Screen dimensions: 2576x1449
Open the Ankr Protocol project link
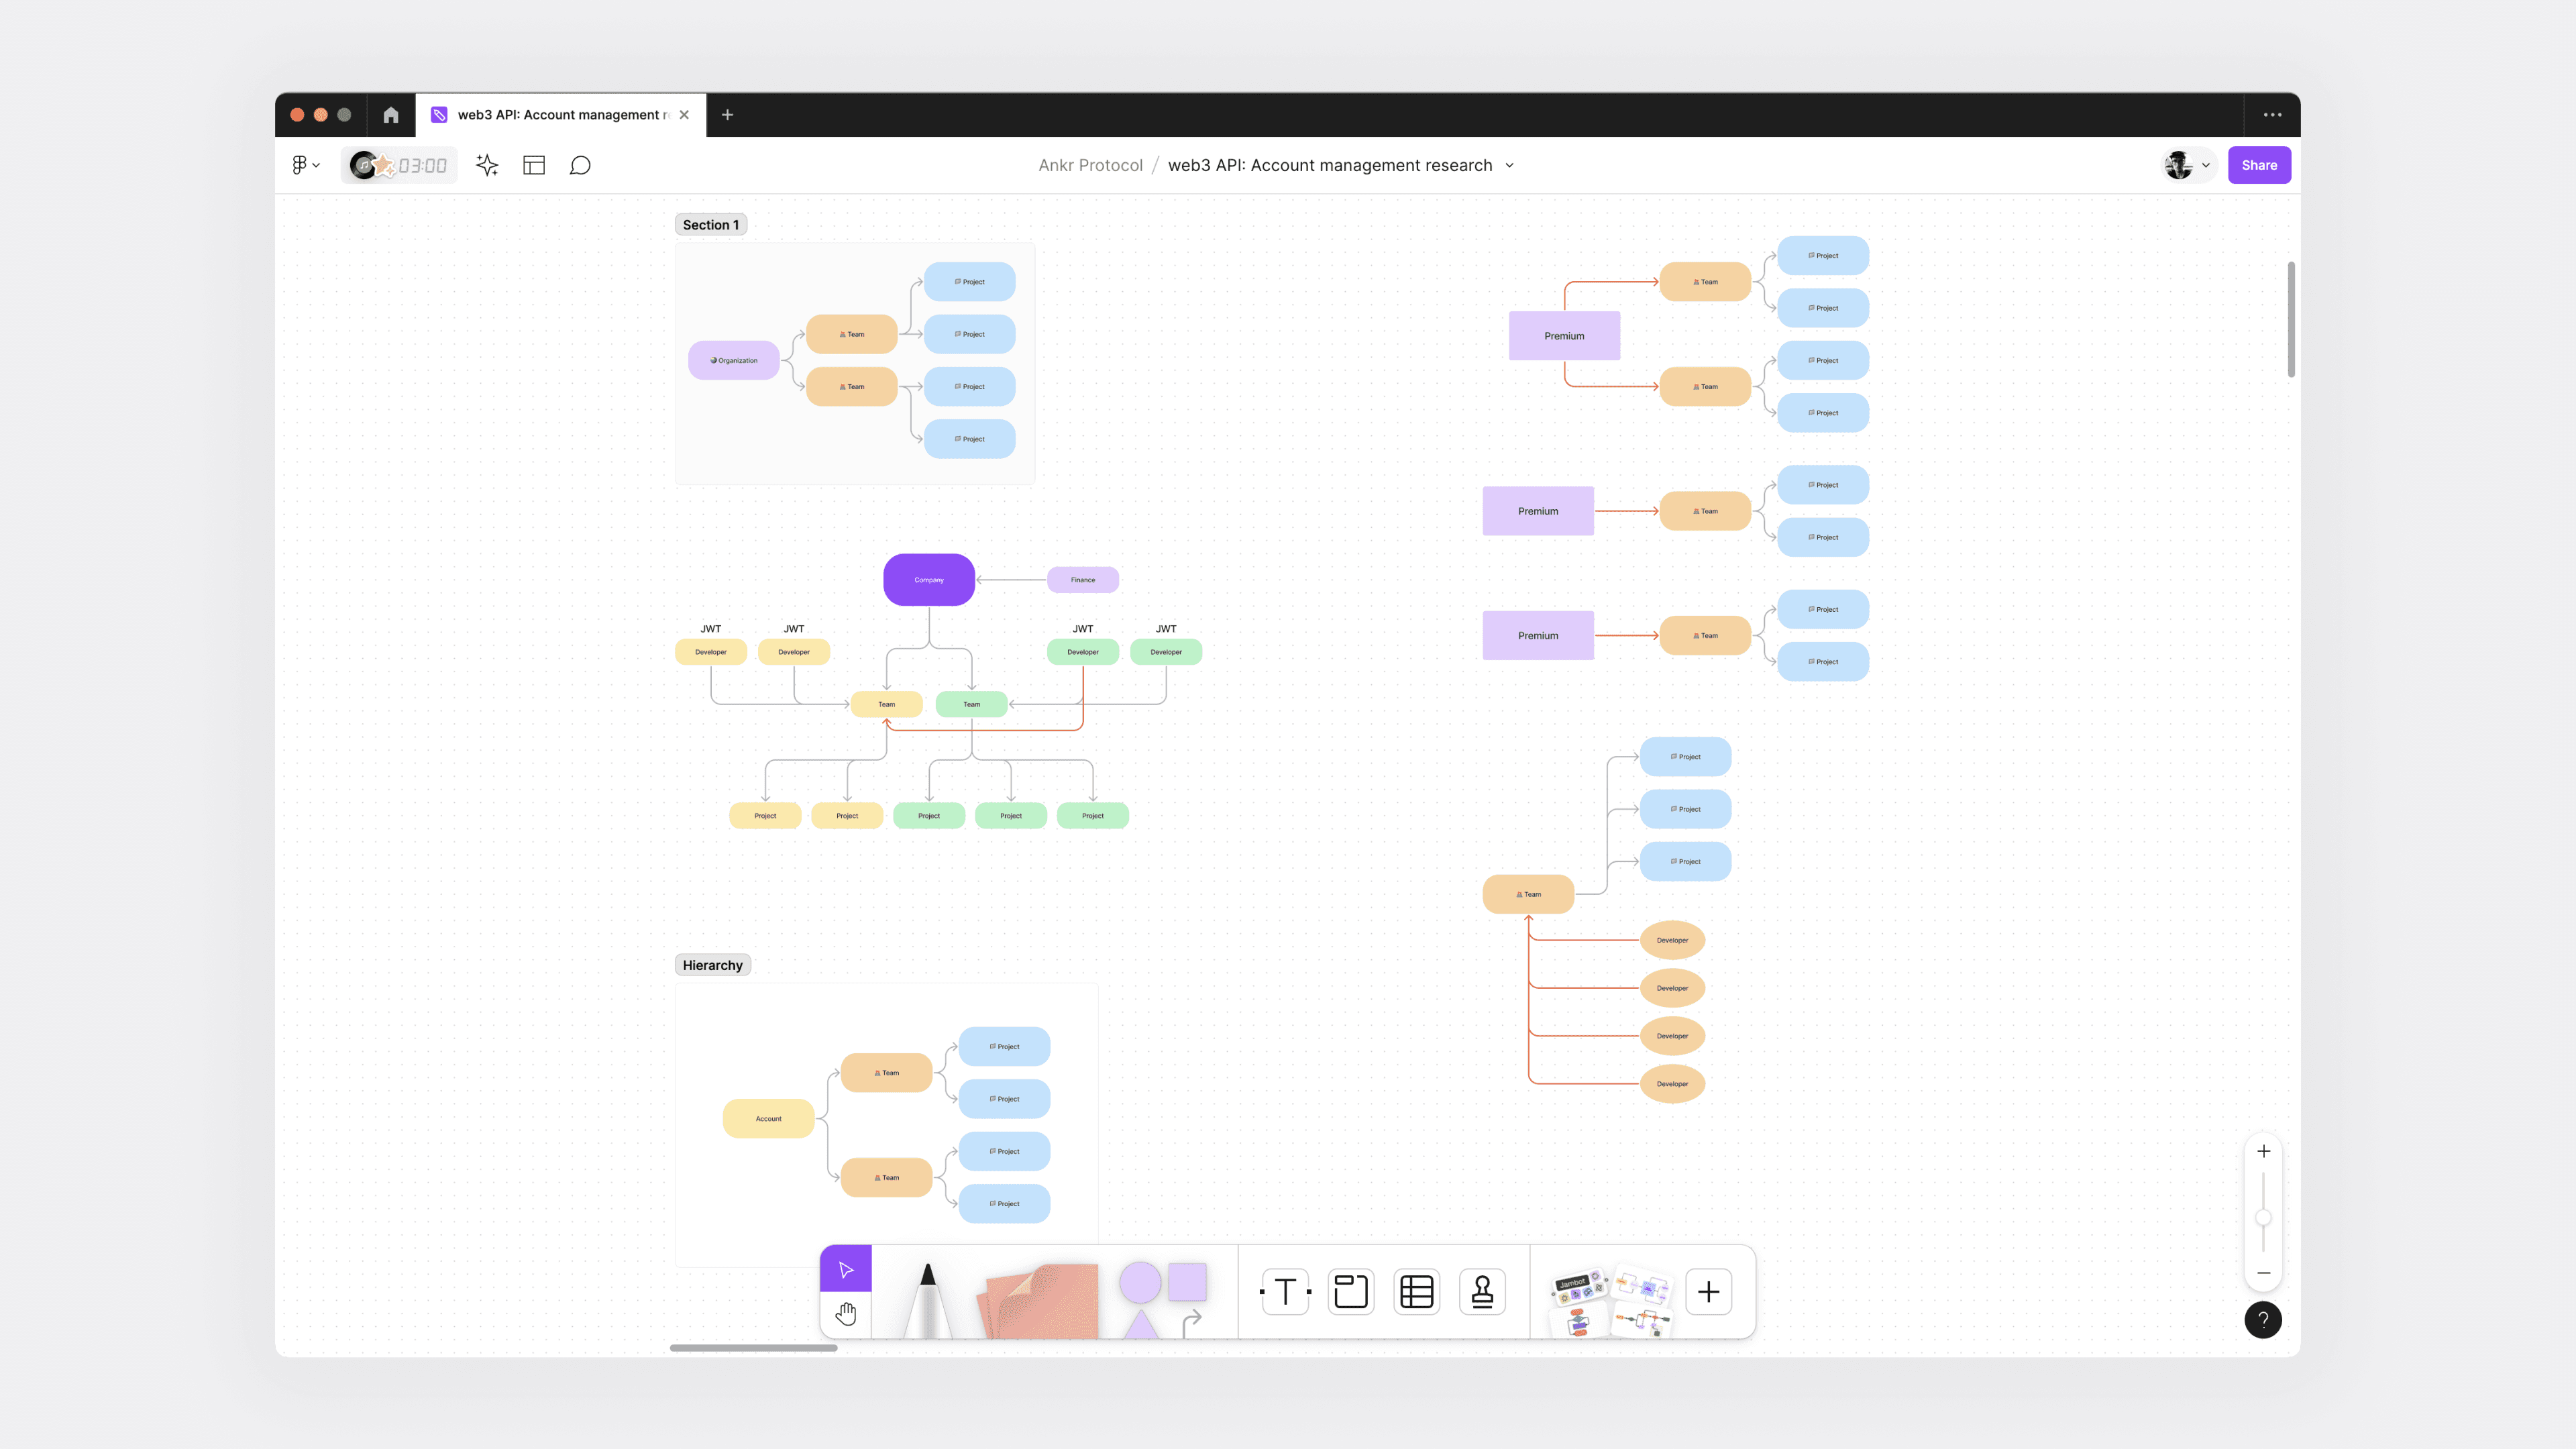(1090, 165)
